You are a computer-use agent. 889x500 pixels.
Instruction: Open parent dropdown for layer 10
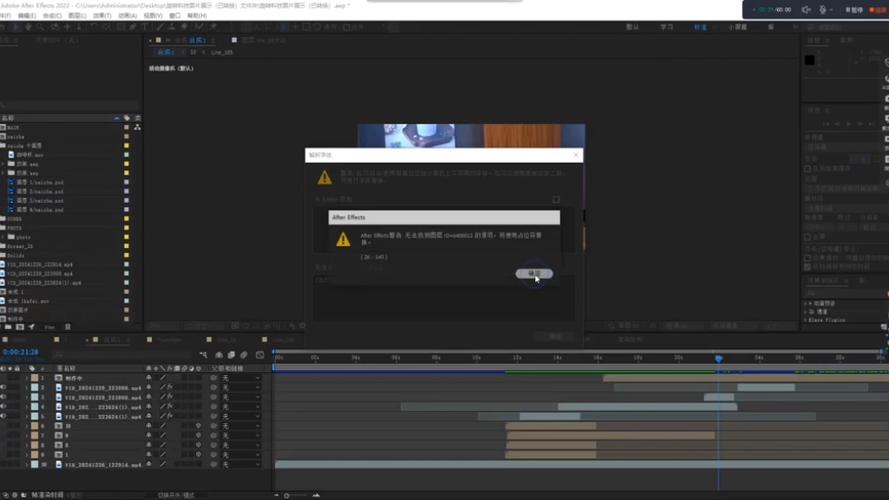tap(241, 464)
